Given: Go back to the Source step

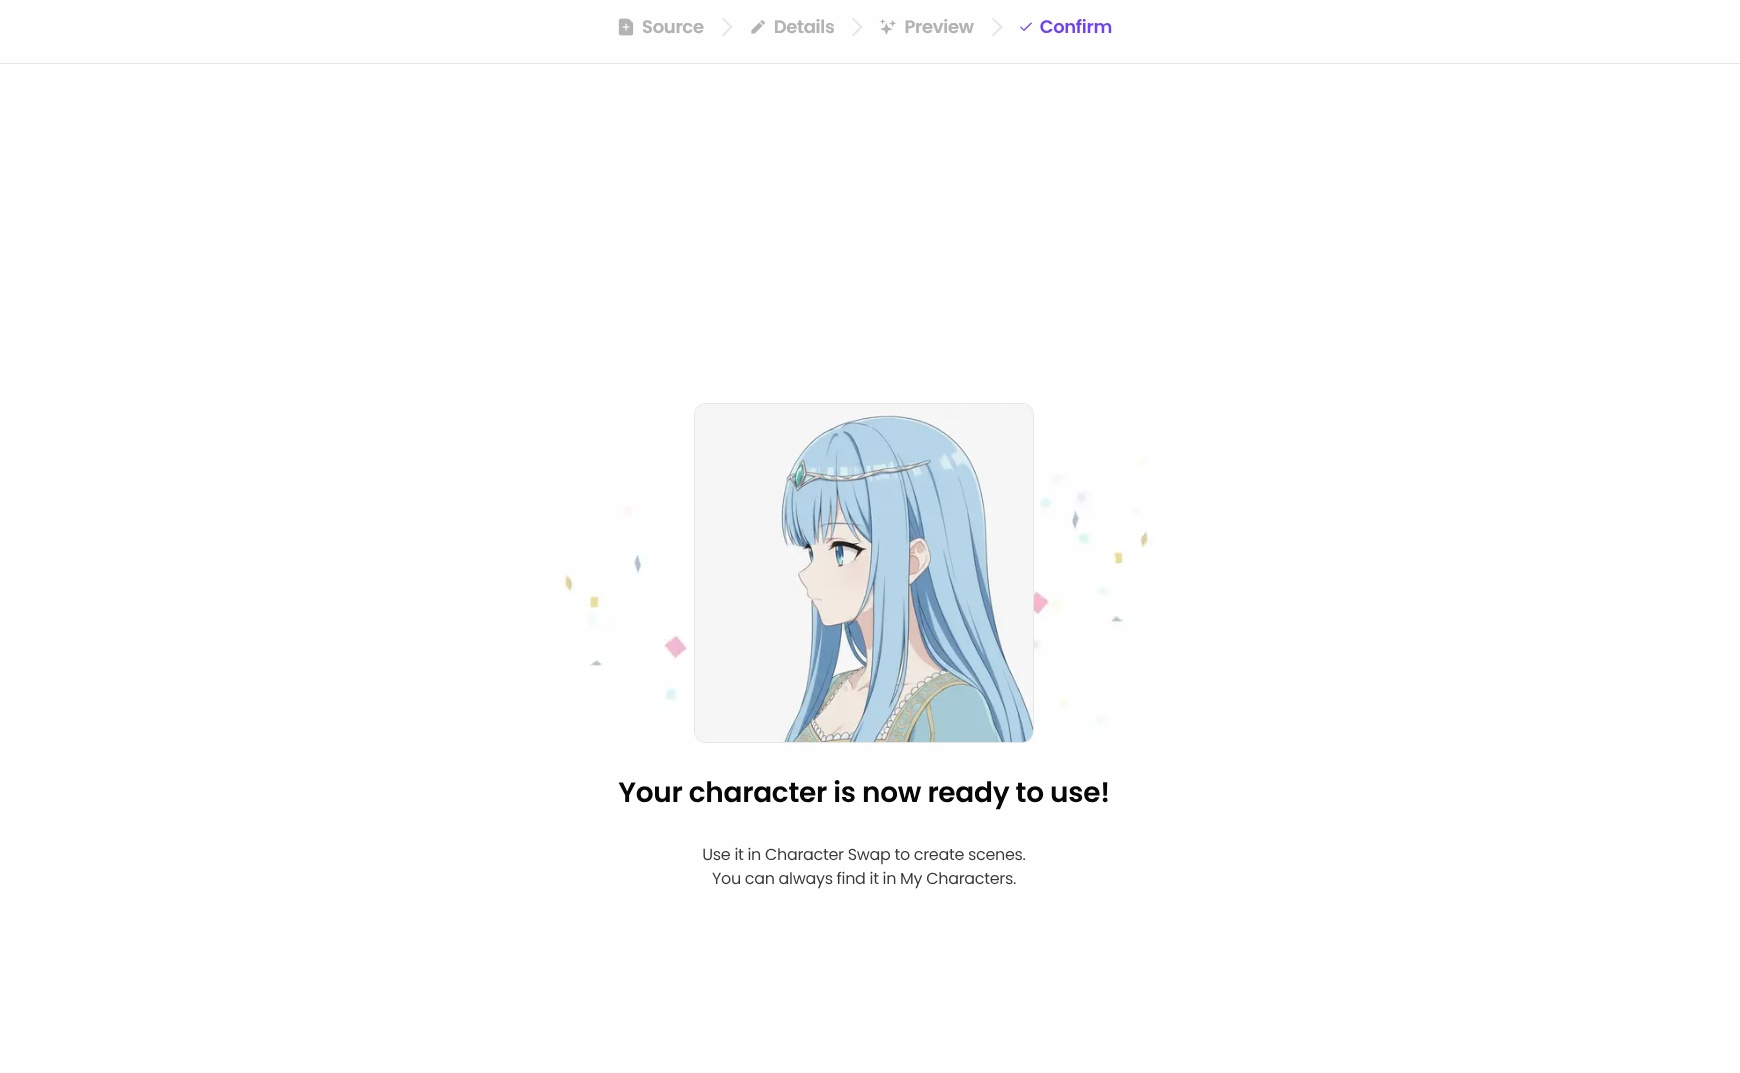Looking at the screenshot, I should point(672,27).
